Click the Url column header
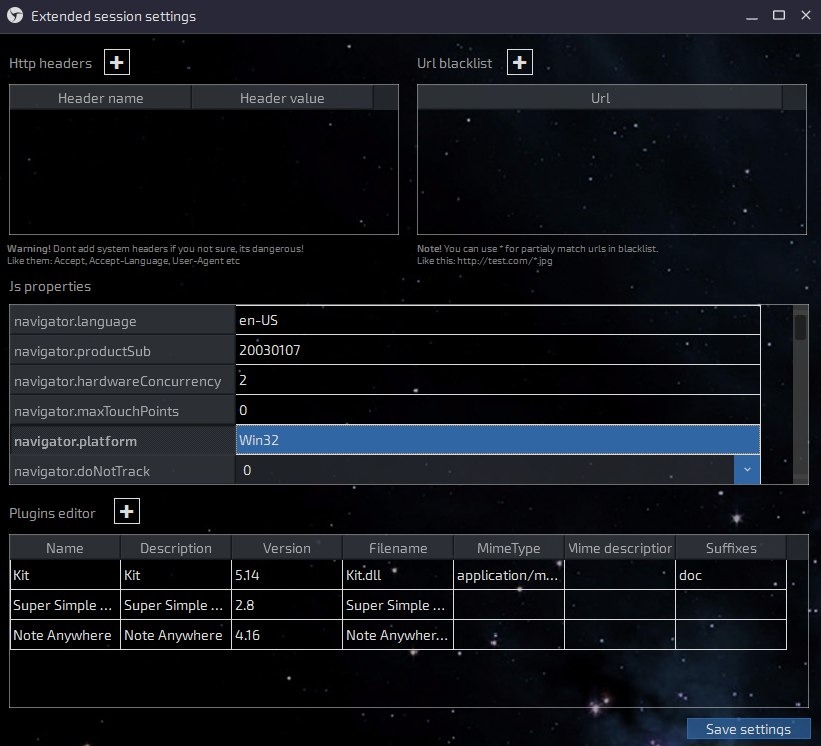 tap(600, 98)
